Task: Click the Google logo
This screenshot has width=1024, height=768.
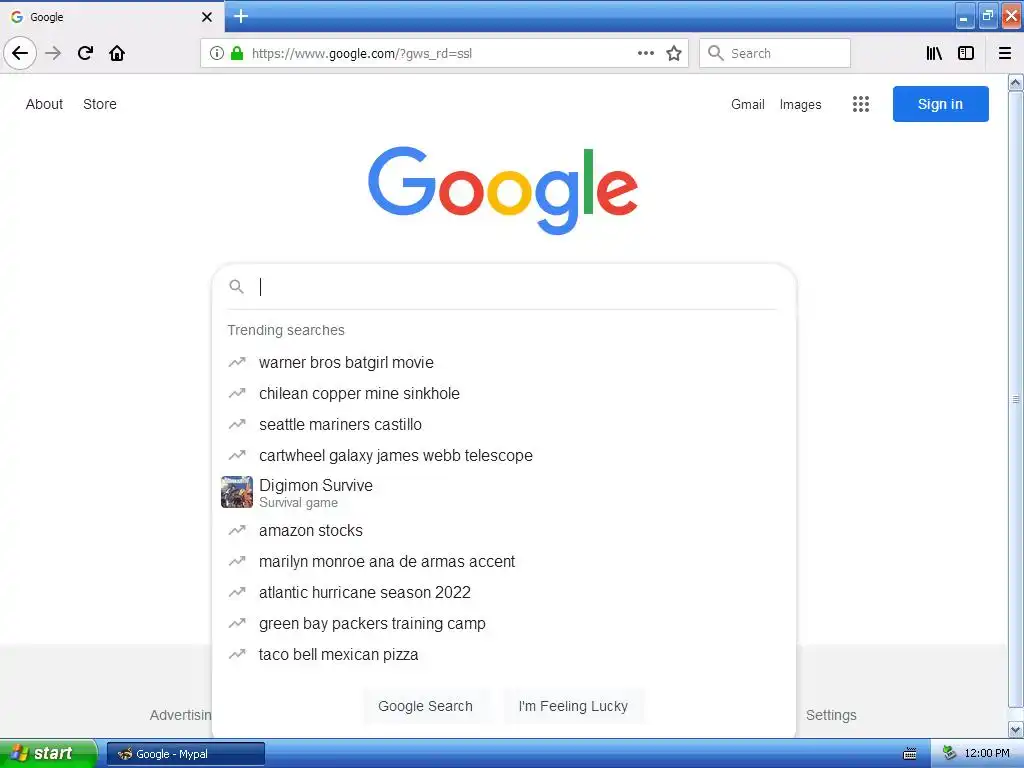Action: pyautogui.click(x=503, y=190)
